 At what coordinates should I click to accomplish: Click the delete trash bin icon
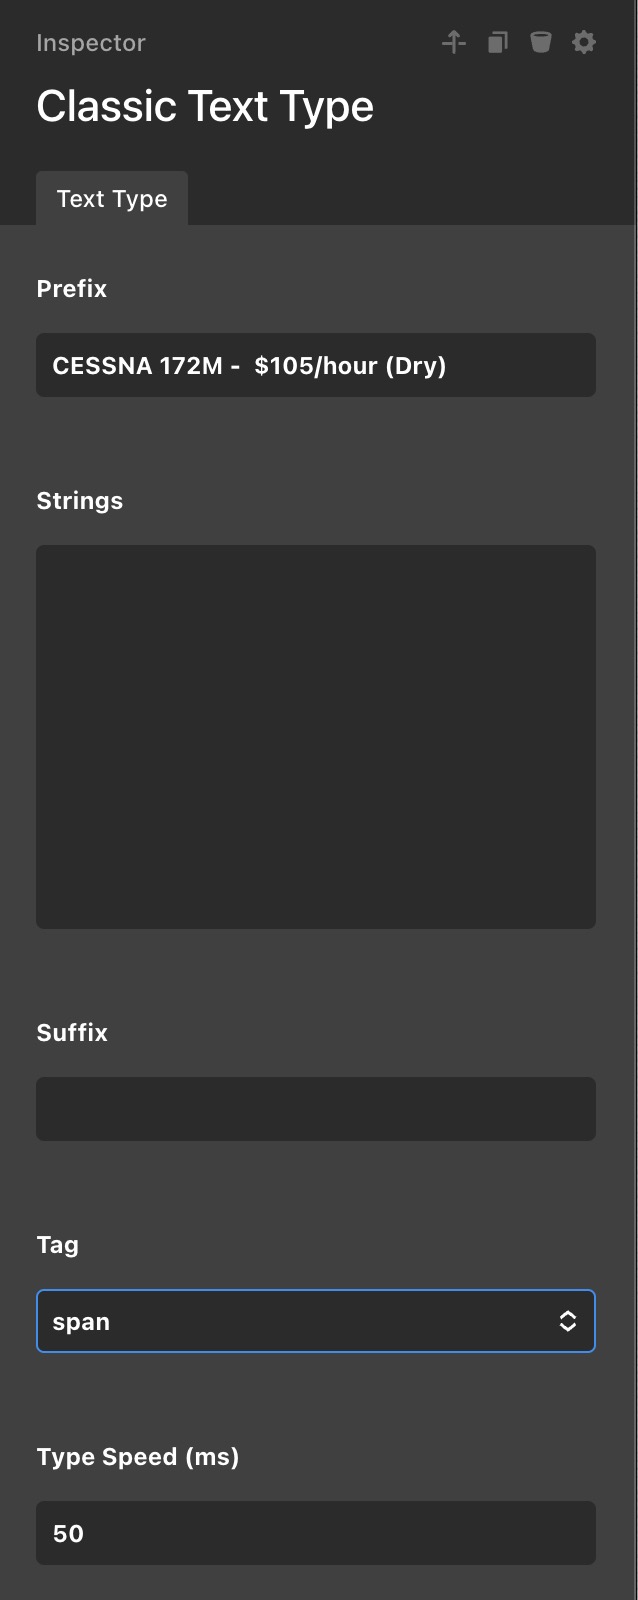(x=541, y=42)
